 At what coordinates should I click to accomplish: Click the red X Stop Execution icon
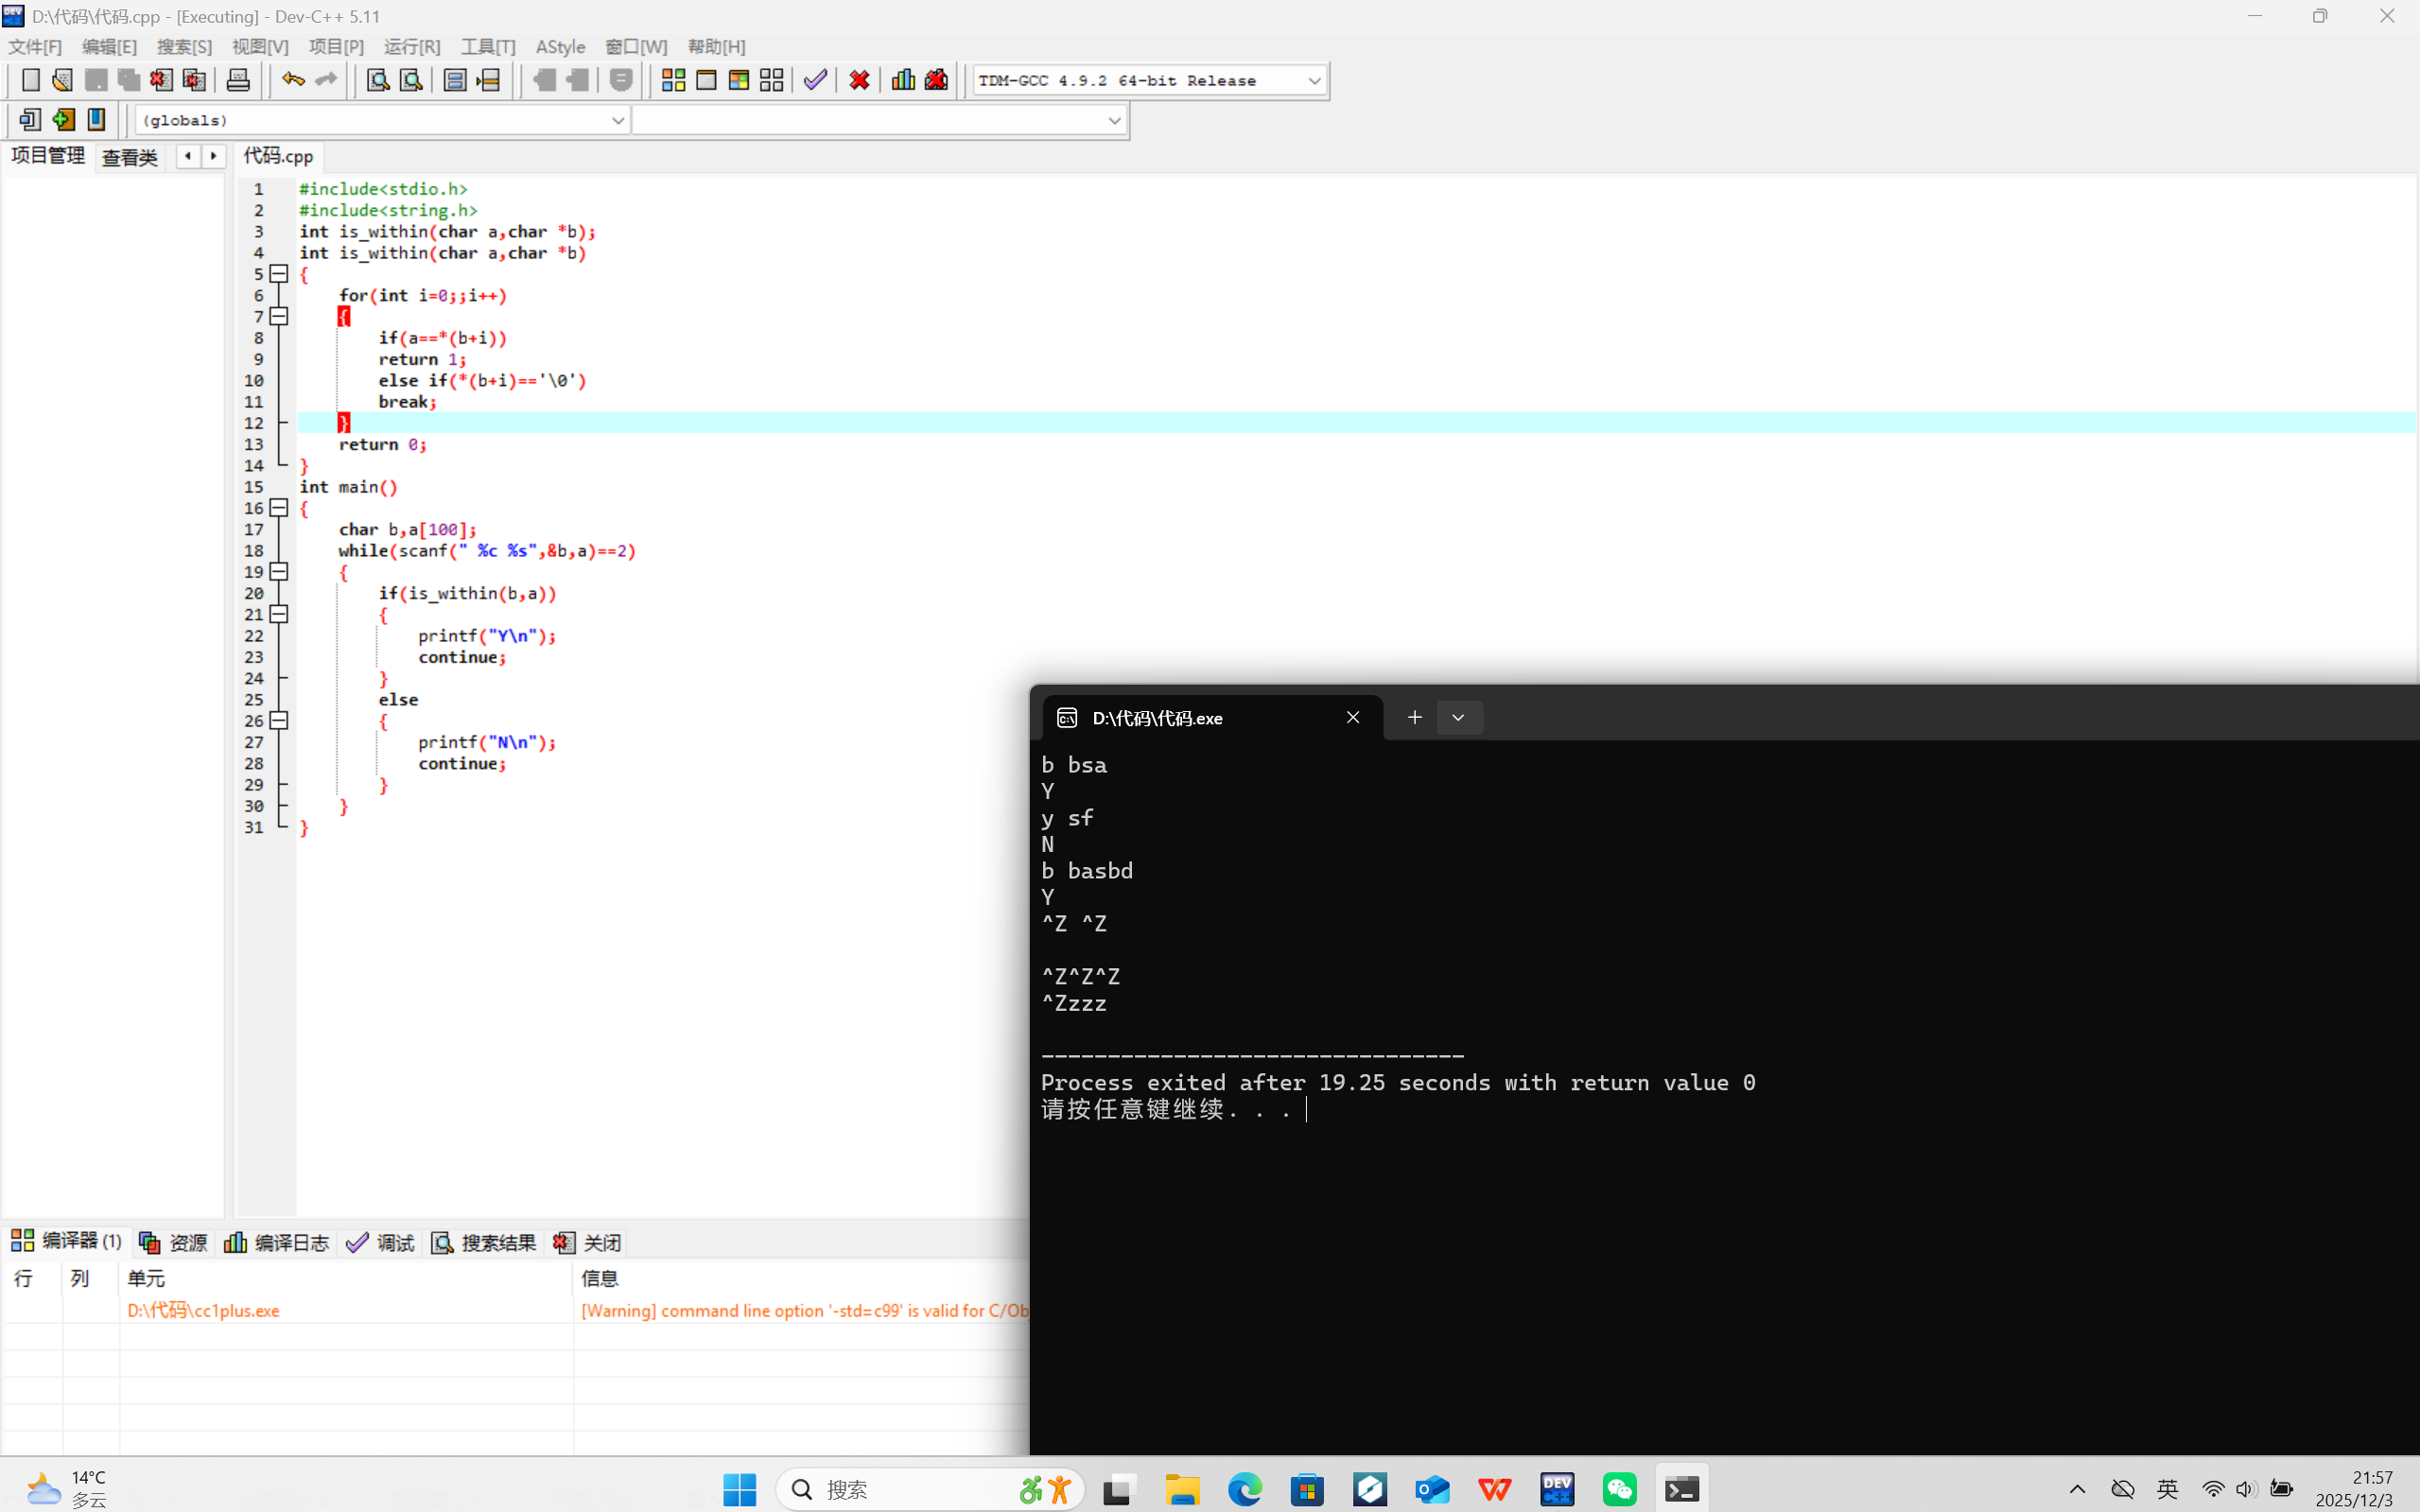point(859,80)
